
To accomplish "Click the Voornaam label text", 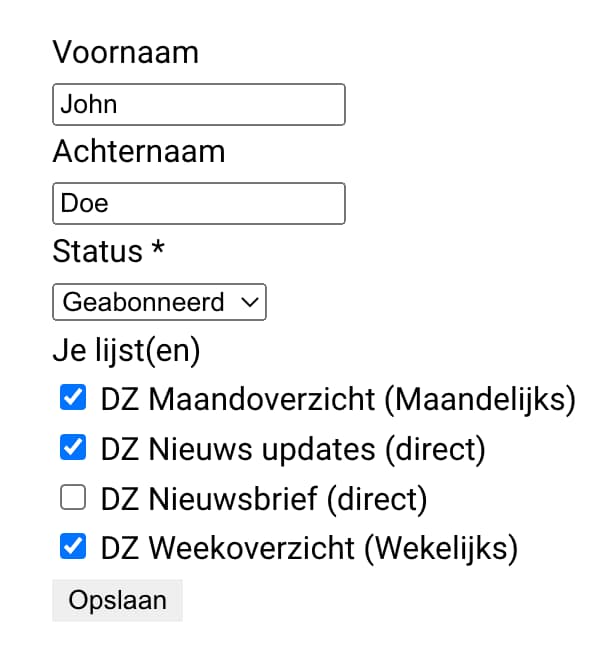I will 125,52.
